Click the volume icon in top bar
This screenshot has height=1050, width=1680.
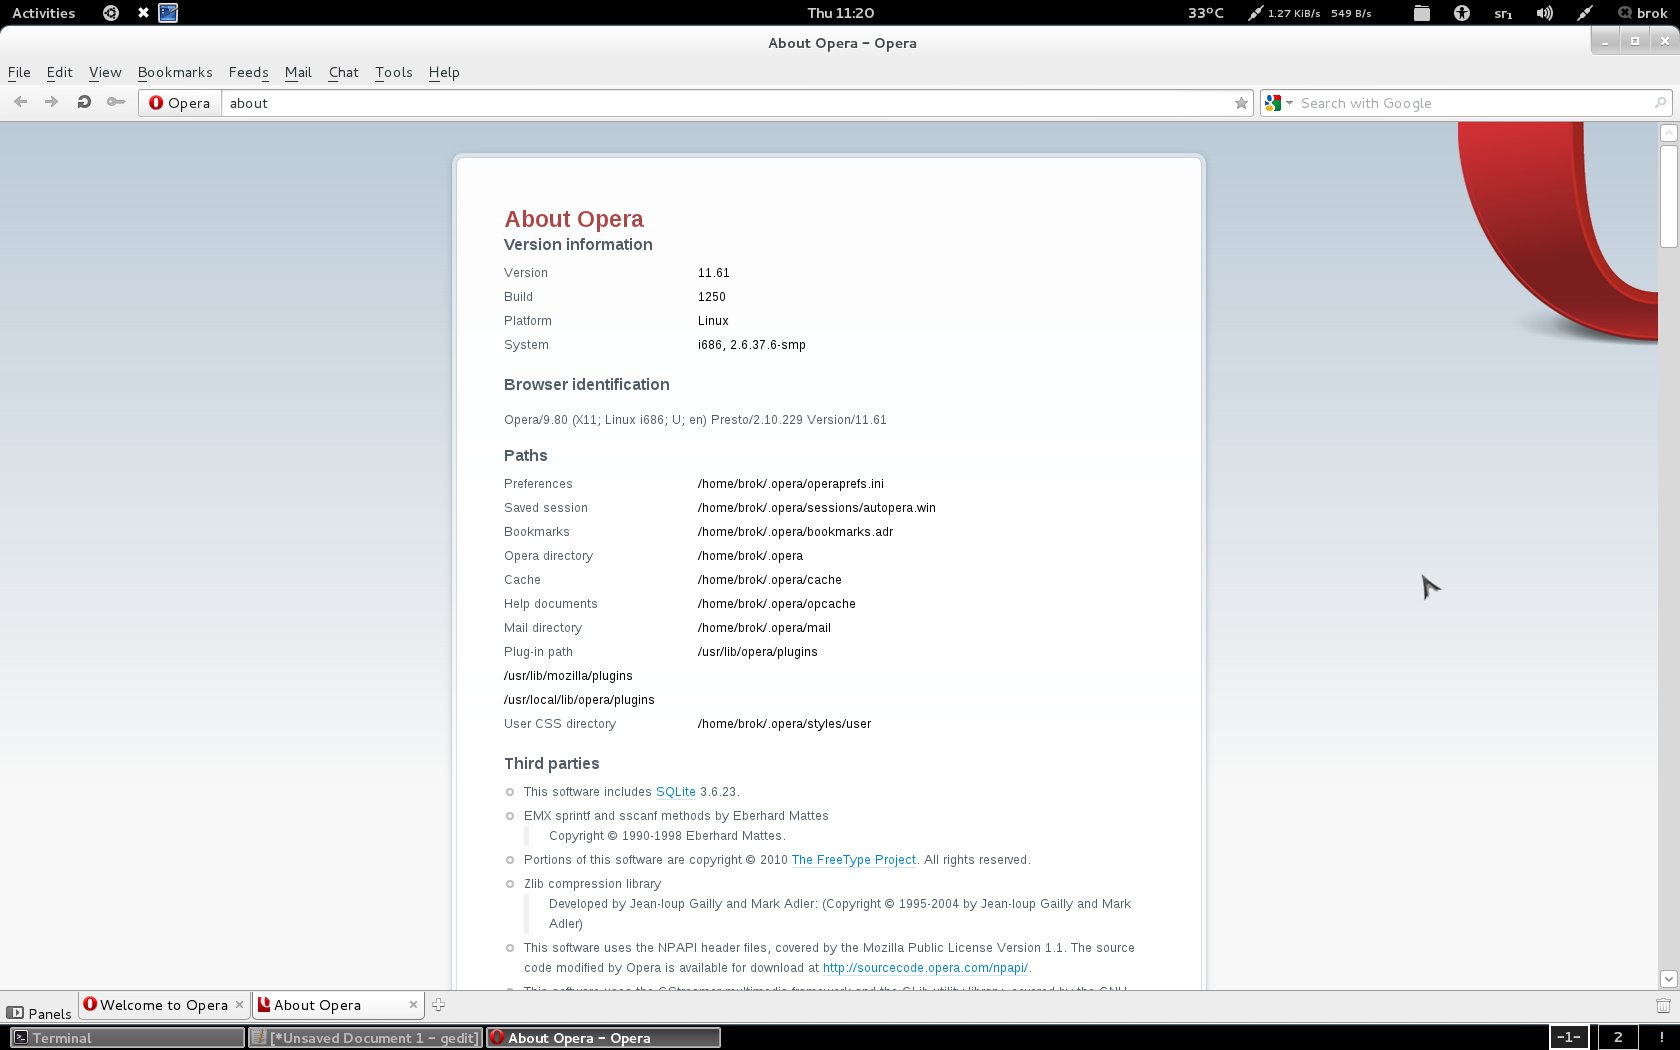1544,13
